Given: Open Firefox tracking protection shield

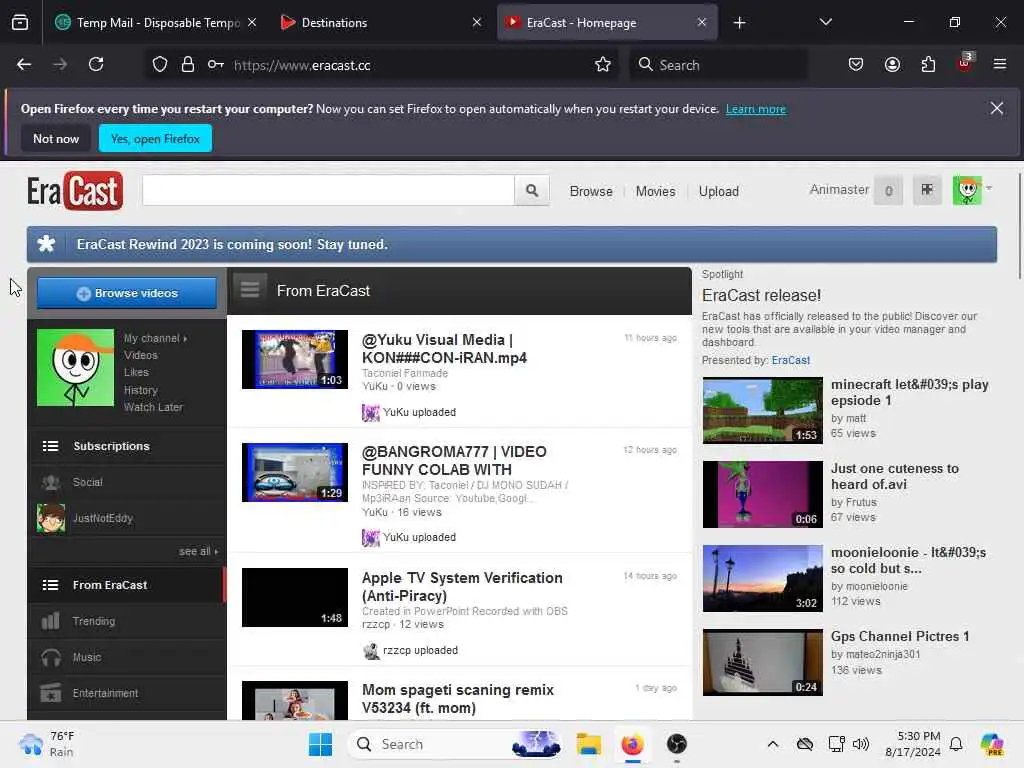Looking at the screenshot, I should 160,65.
